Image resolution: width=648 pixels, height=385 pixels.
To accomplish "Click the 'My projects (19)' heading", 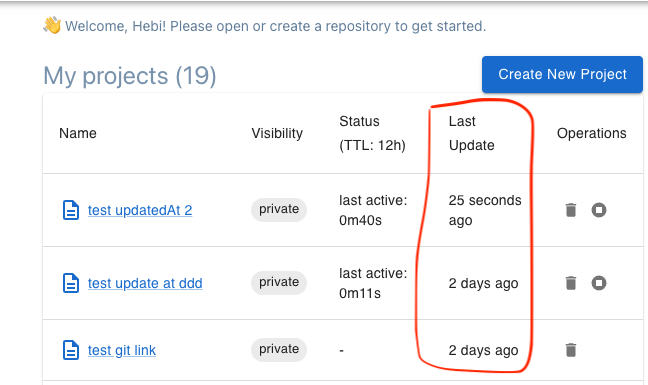I will pyautogui.click(x=130, y=76).
